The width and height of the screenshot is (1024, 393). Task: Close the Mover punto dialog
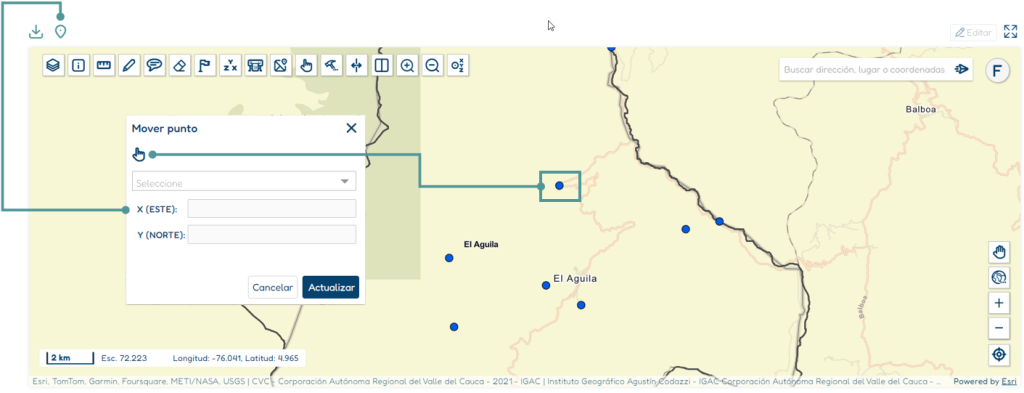(351, 128)
